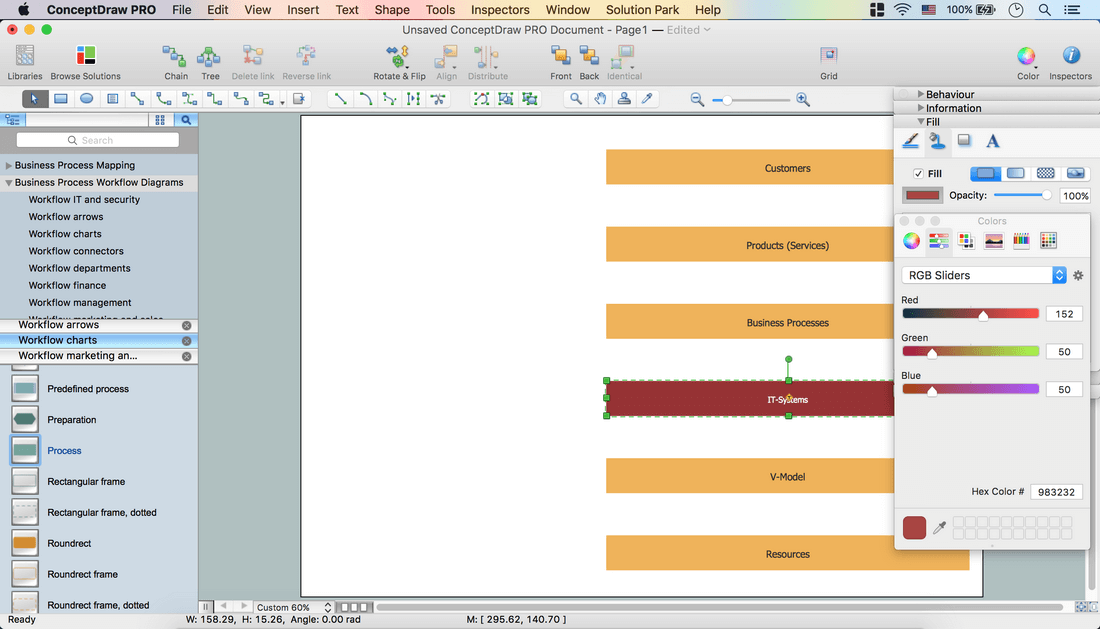Open the Libraries panel button
This screenshot has width=1100, height=629.
pos(25,62)
